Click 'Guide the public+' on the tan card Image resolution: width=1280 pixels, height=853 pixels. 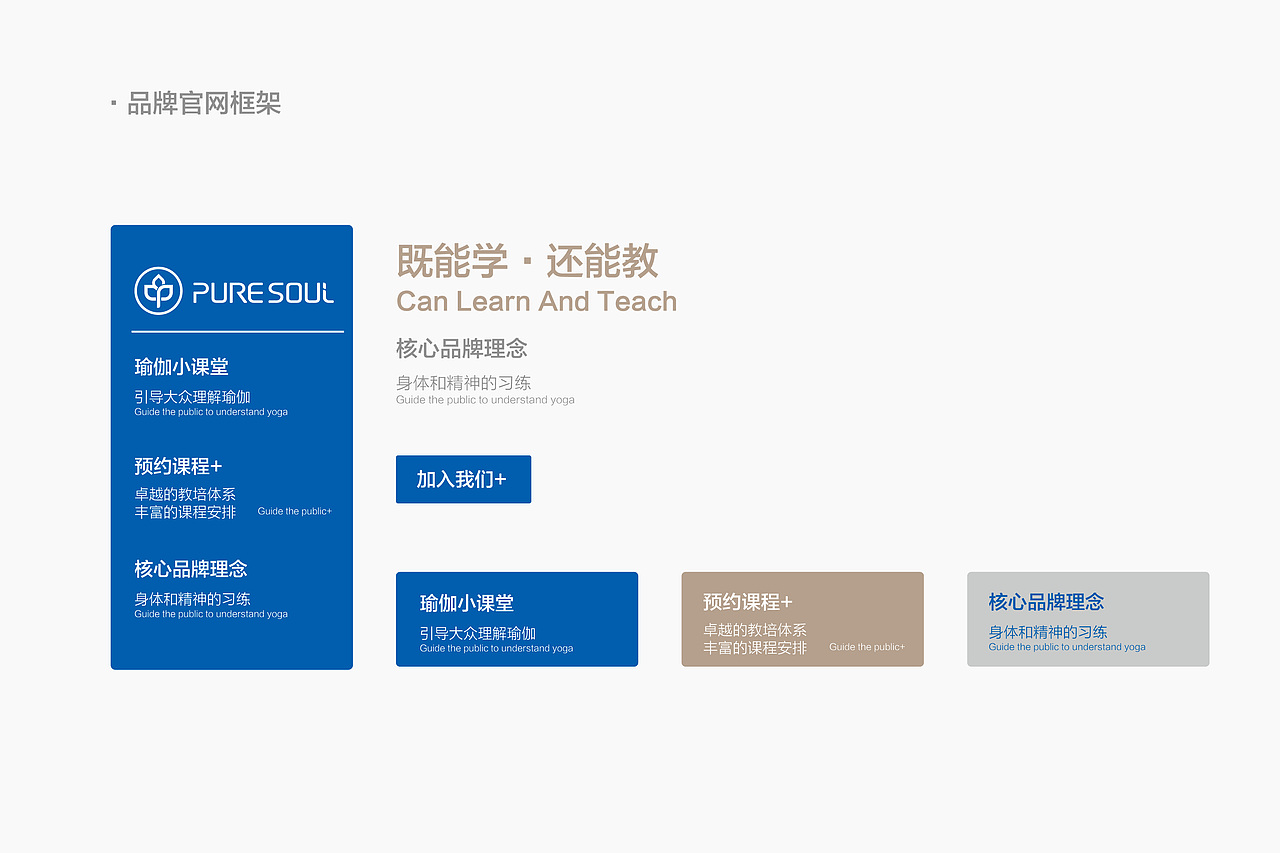click(x=866, y=647)
